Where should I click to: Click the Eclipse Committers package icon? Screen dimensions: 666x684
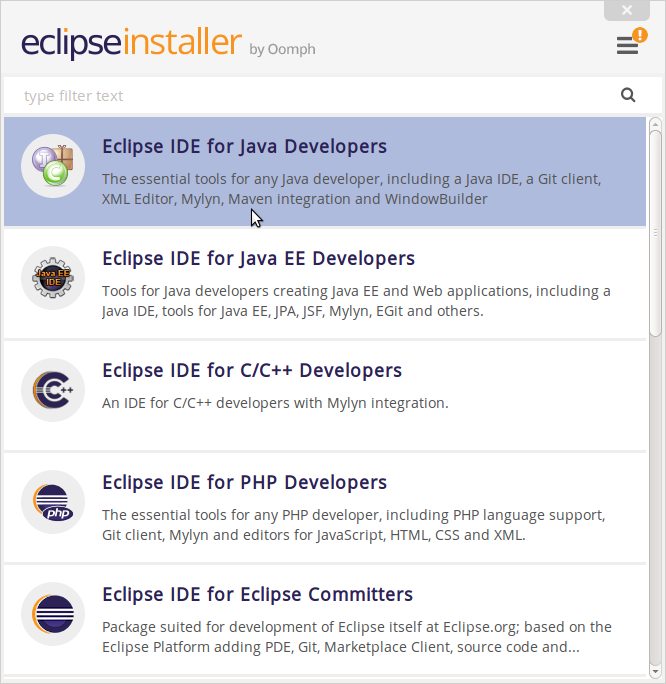click(x=53, y=614)
